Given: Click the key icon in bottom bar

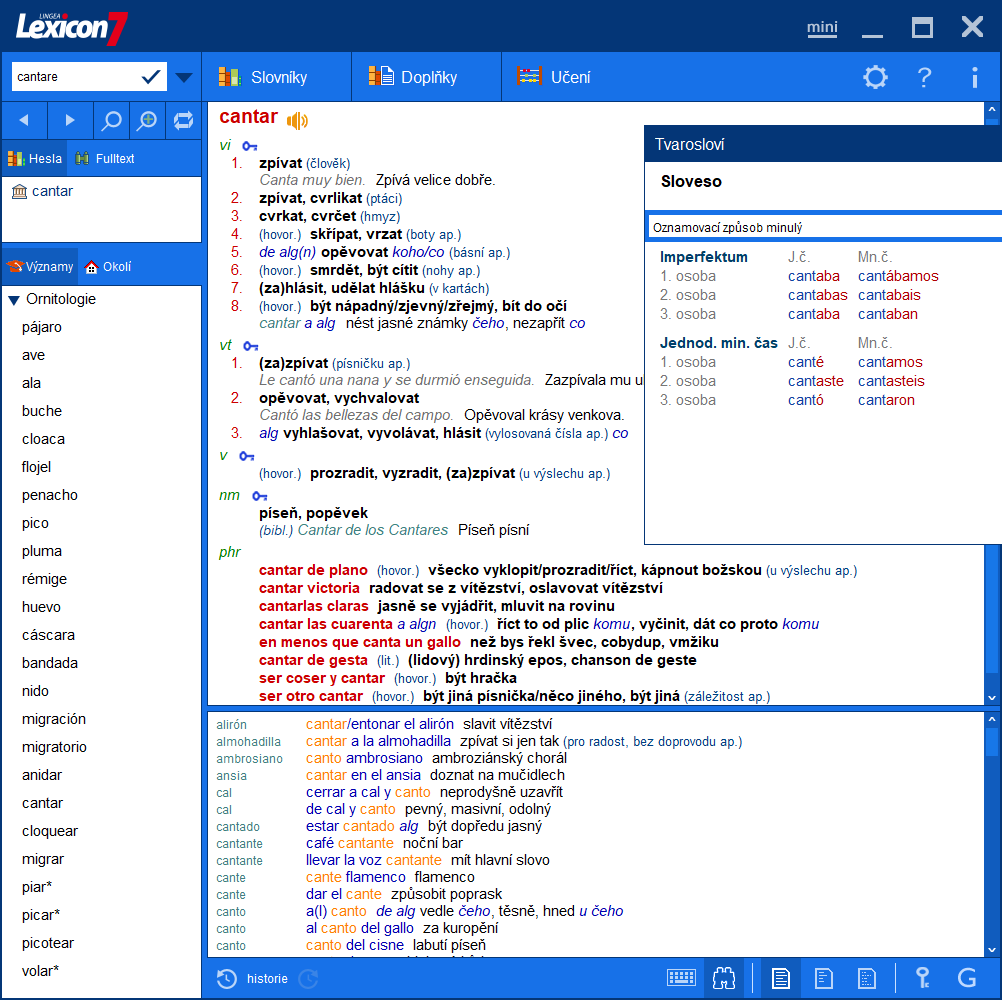Looking at the screenshot, I should [922, 978].
